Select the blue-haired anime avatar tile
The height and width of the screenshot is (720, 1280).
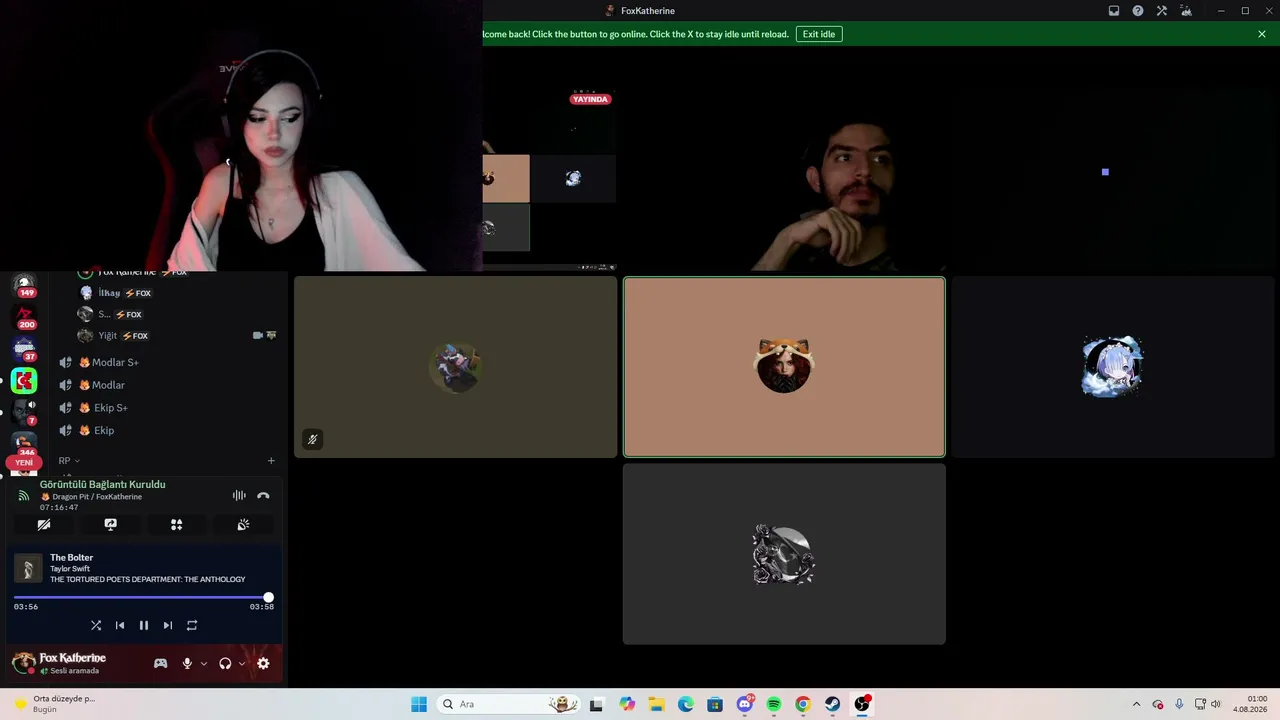coord(1113,367)
